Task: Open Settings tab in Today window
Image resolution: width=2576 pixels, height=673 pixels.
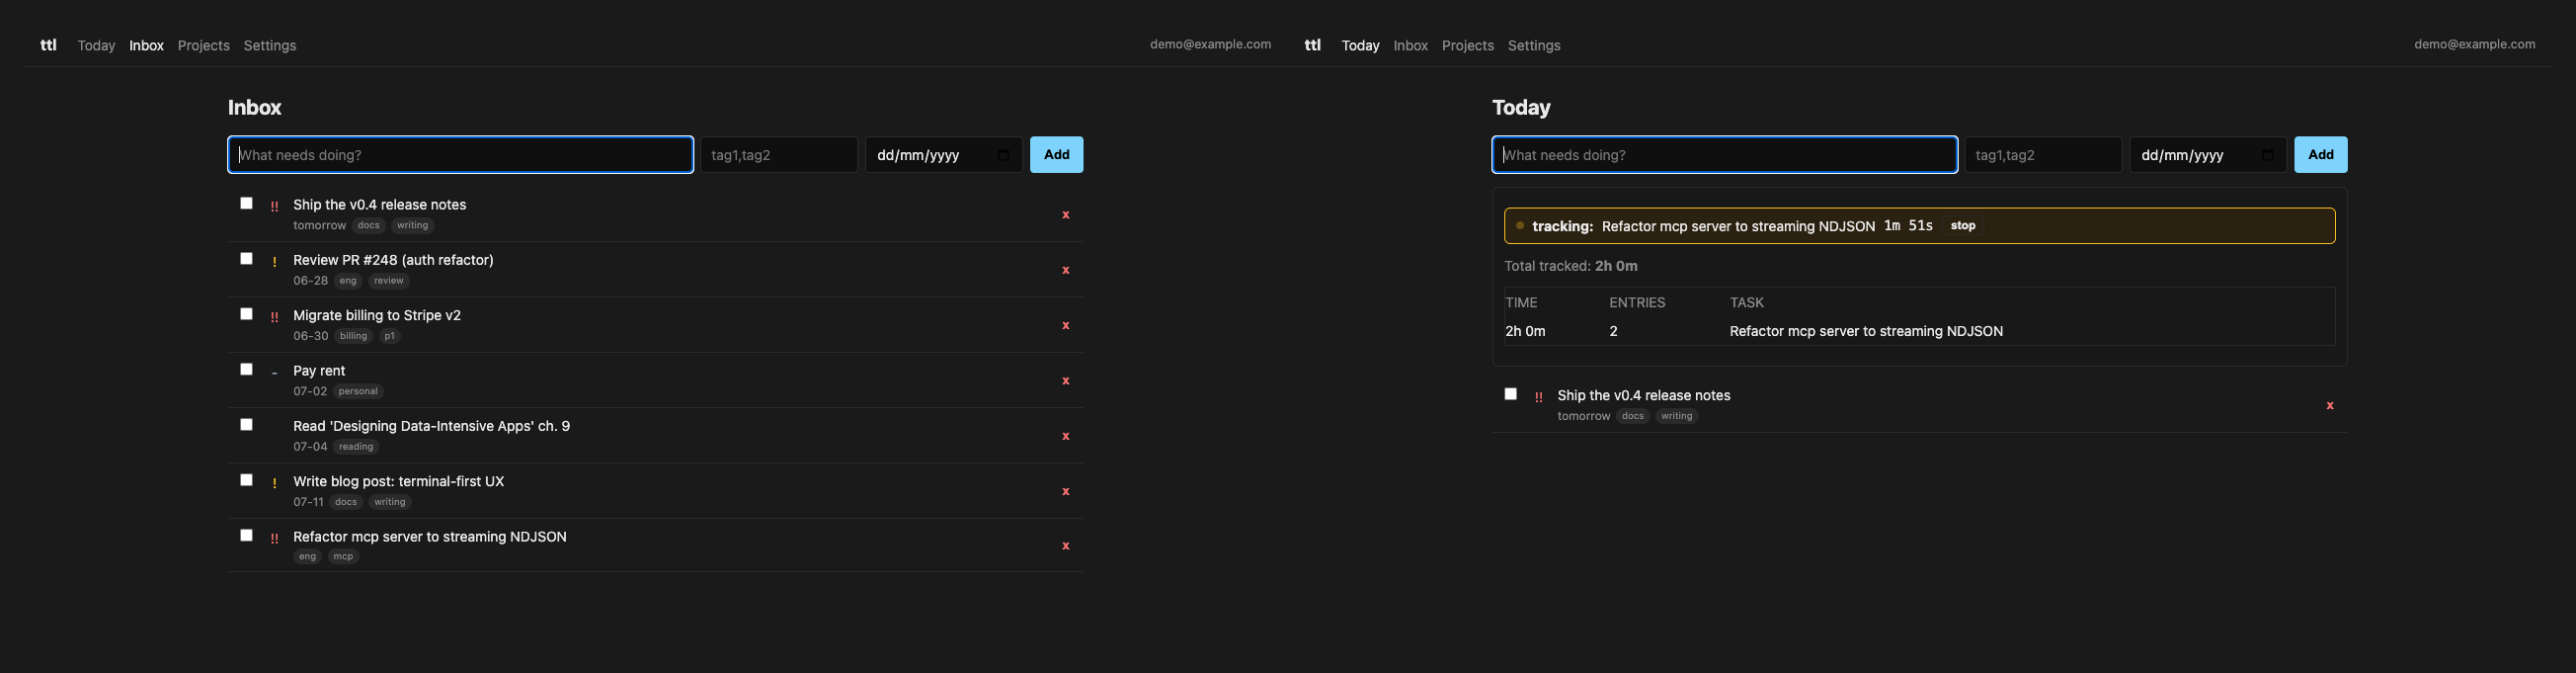Action: point(1534,46)
